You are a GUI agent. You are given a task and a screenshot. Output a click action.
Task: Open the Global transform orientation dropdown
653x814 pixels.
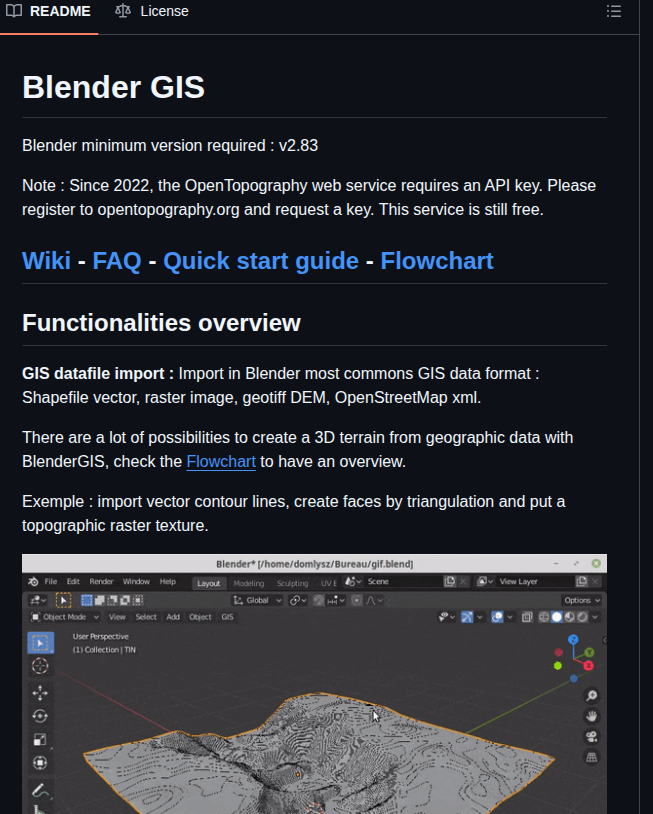[x=257, y=601]
